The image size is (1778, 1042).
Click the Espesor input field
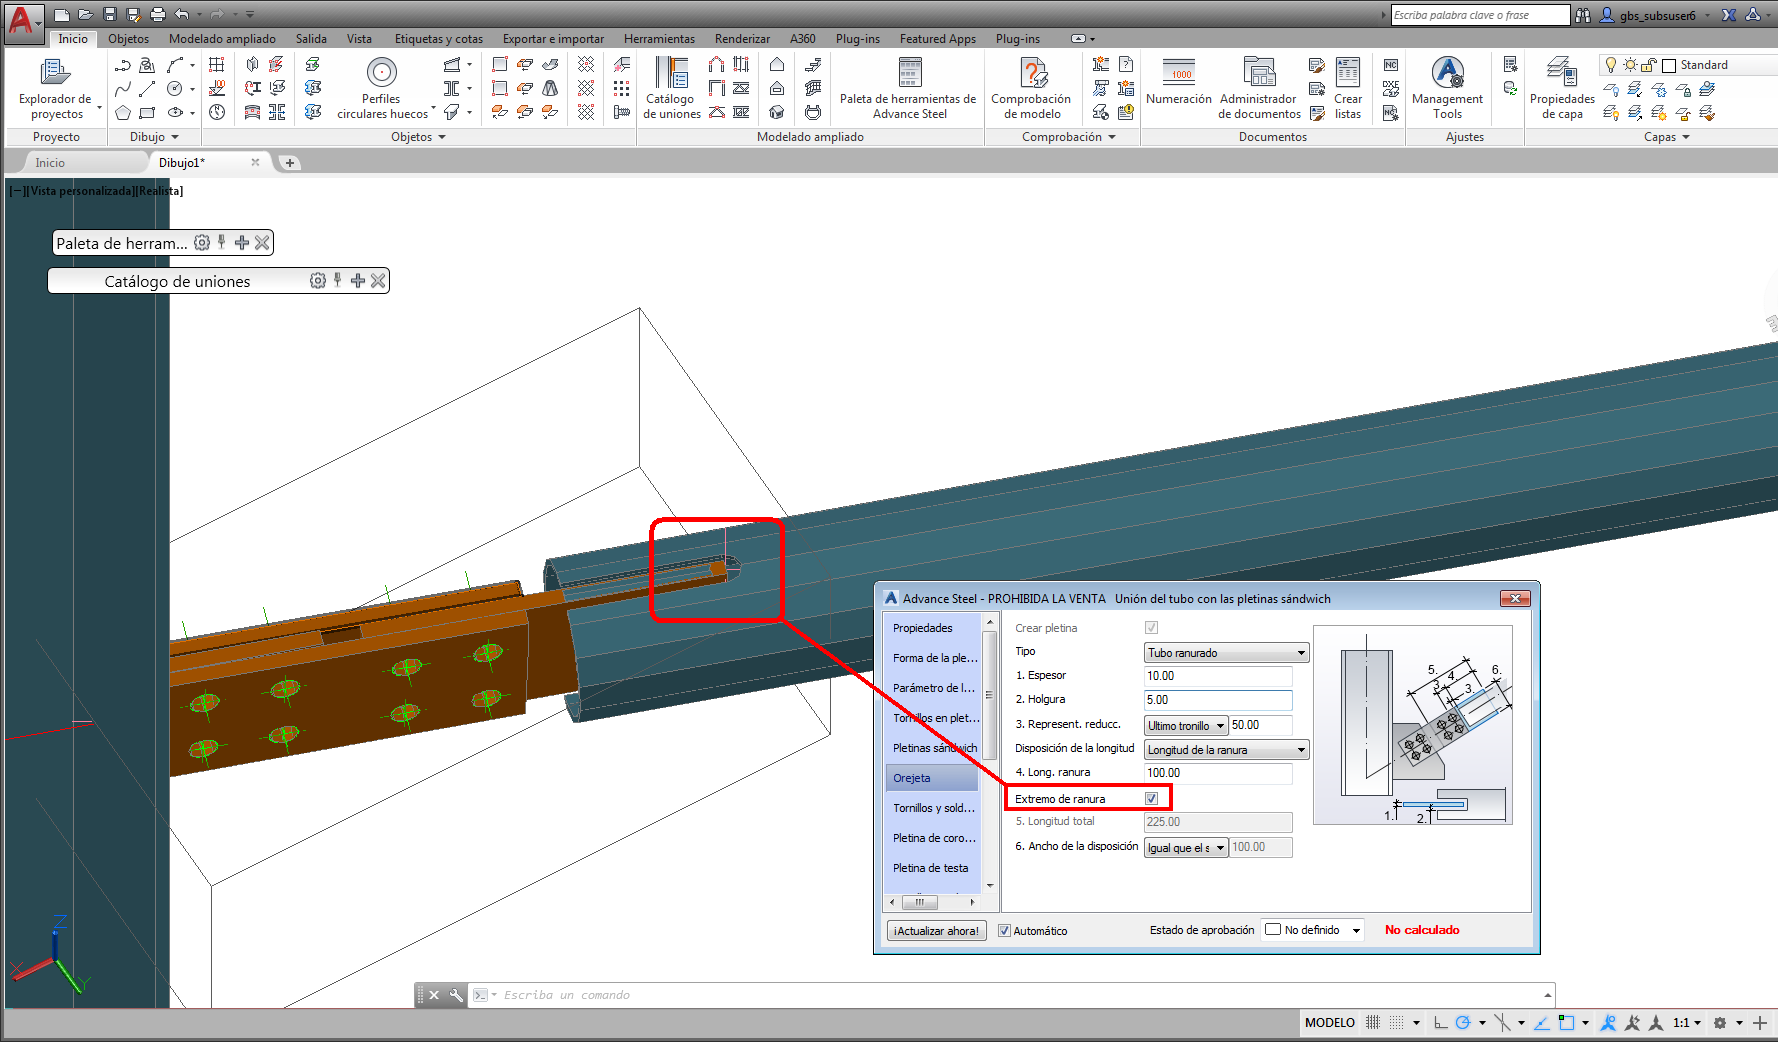coord(1218,676)
